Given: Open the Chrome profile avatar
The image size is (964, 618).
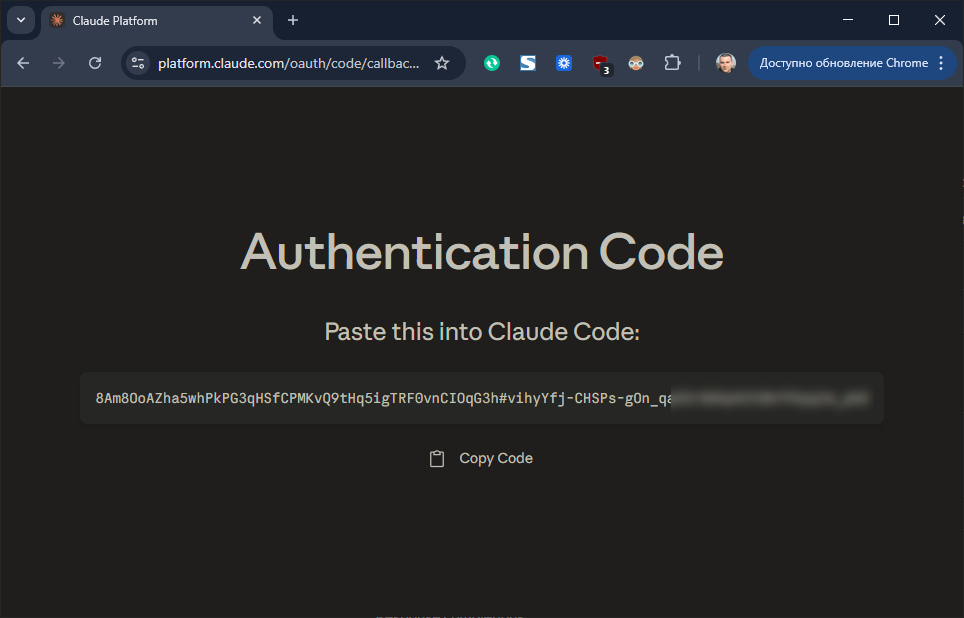Looking at the screenshot, I should 725,62.
